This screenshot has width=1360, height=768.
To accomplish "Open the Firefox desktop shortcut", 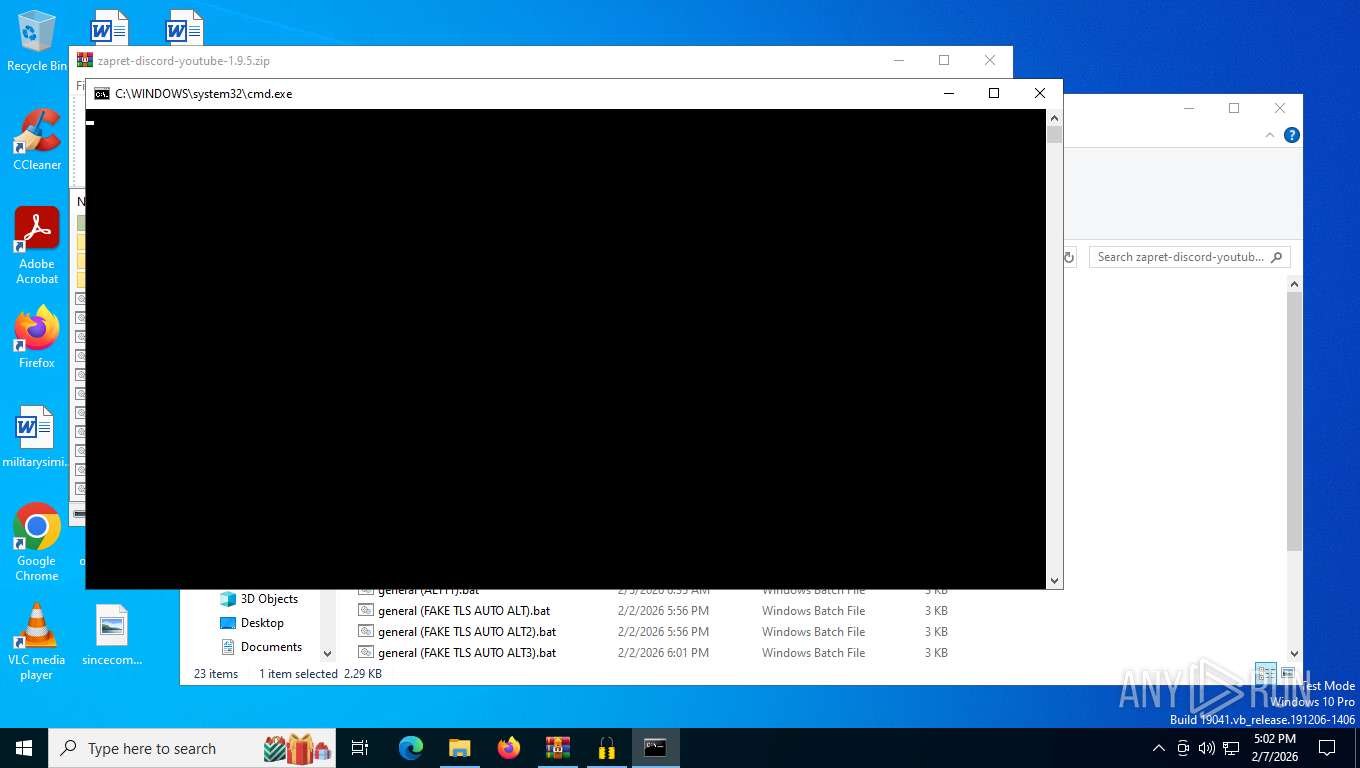I will tap(37, 338).
